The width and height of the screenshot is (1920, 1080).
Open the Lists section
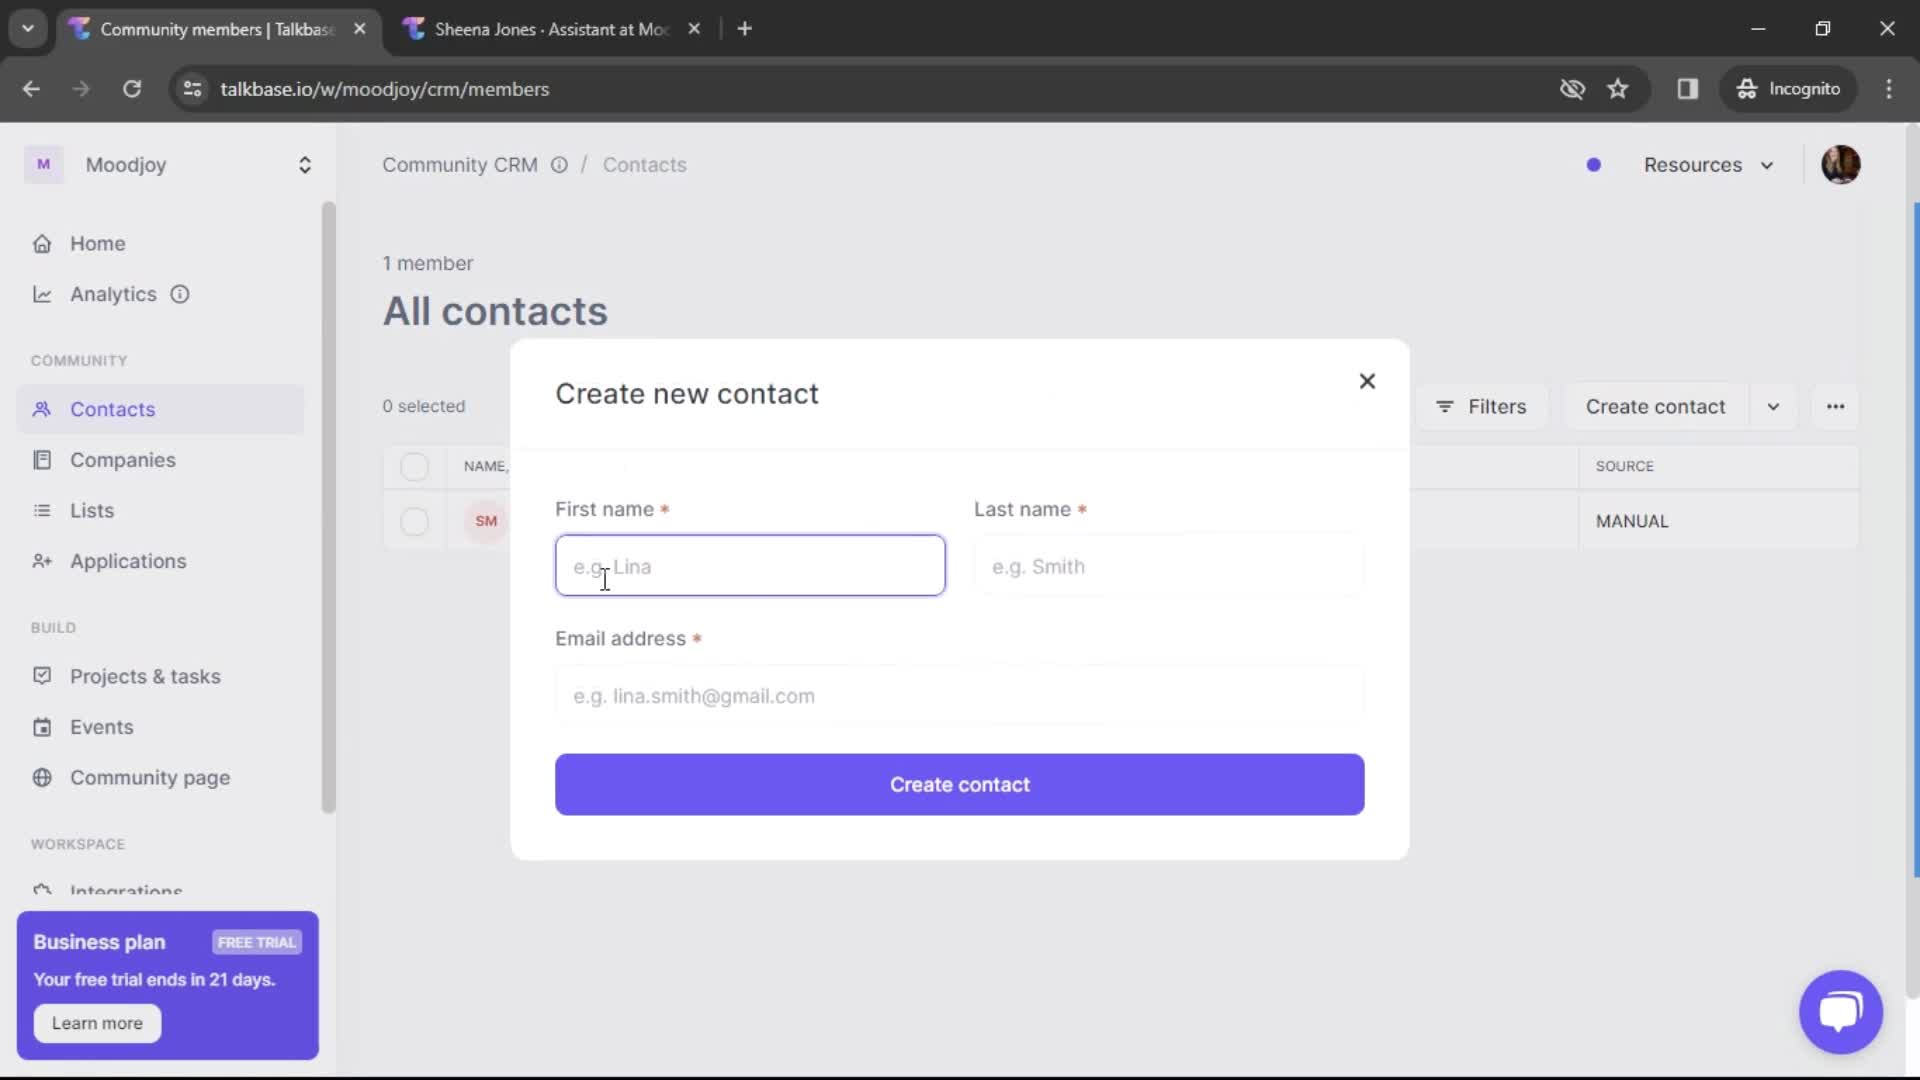coord(91,509)
